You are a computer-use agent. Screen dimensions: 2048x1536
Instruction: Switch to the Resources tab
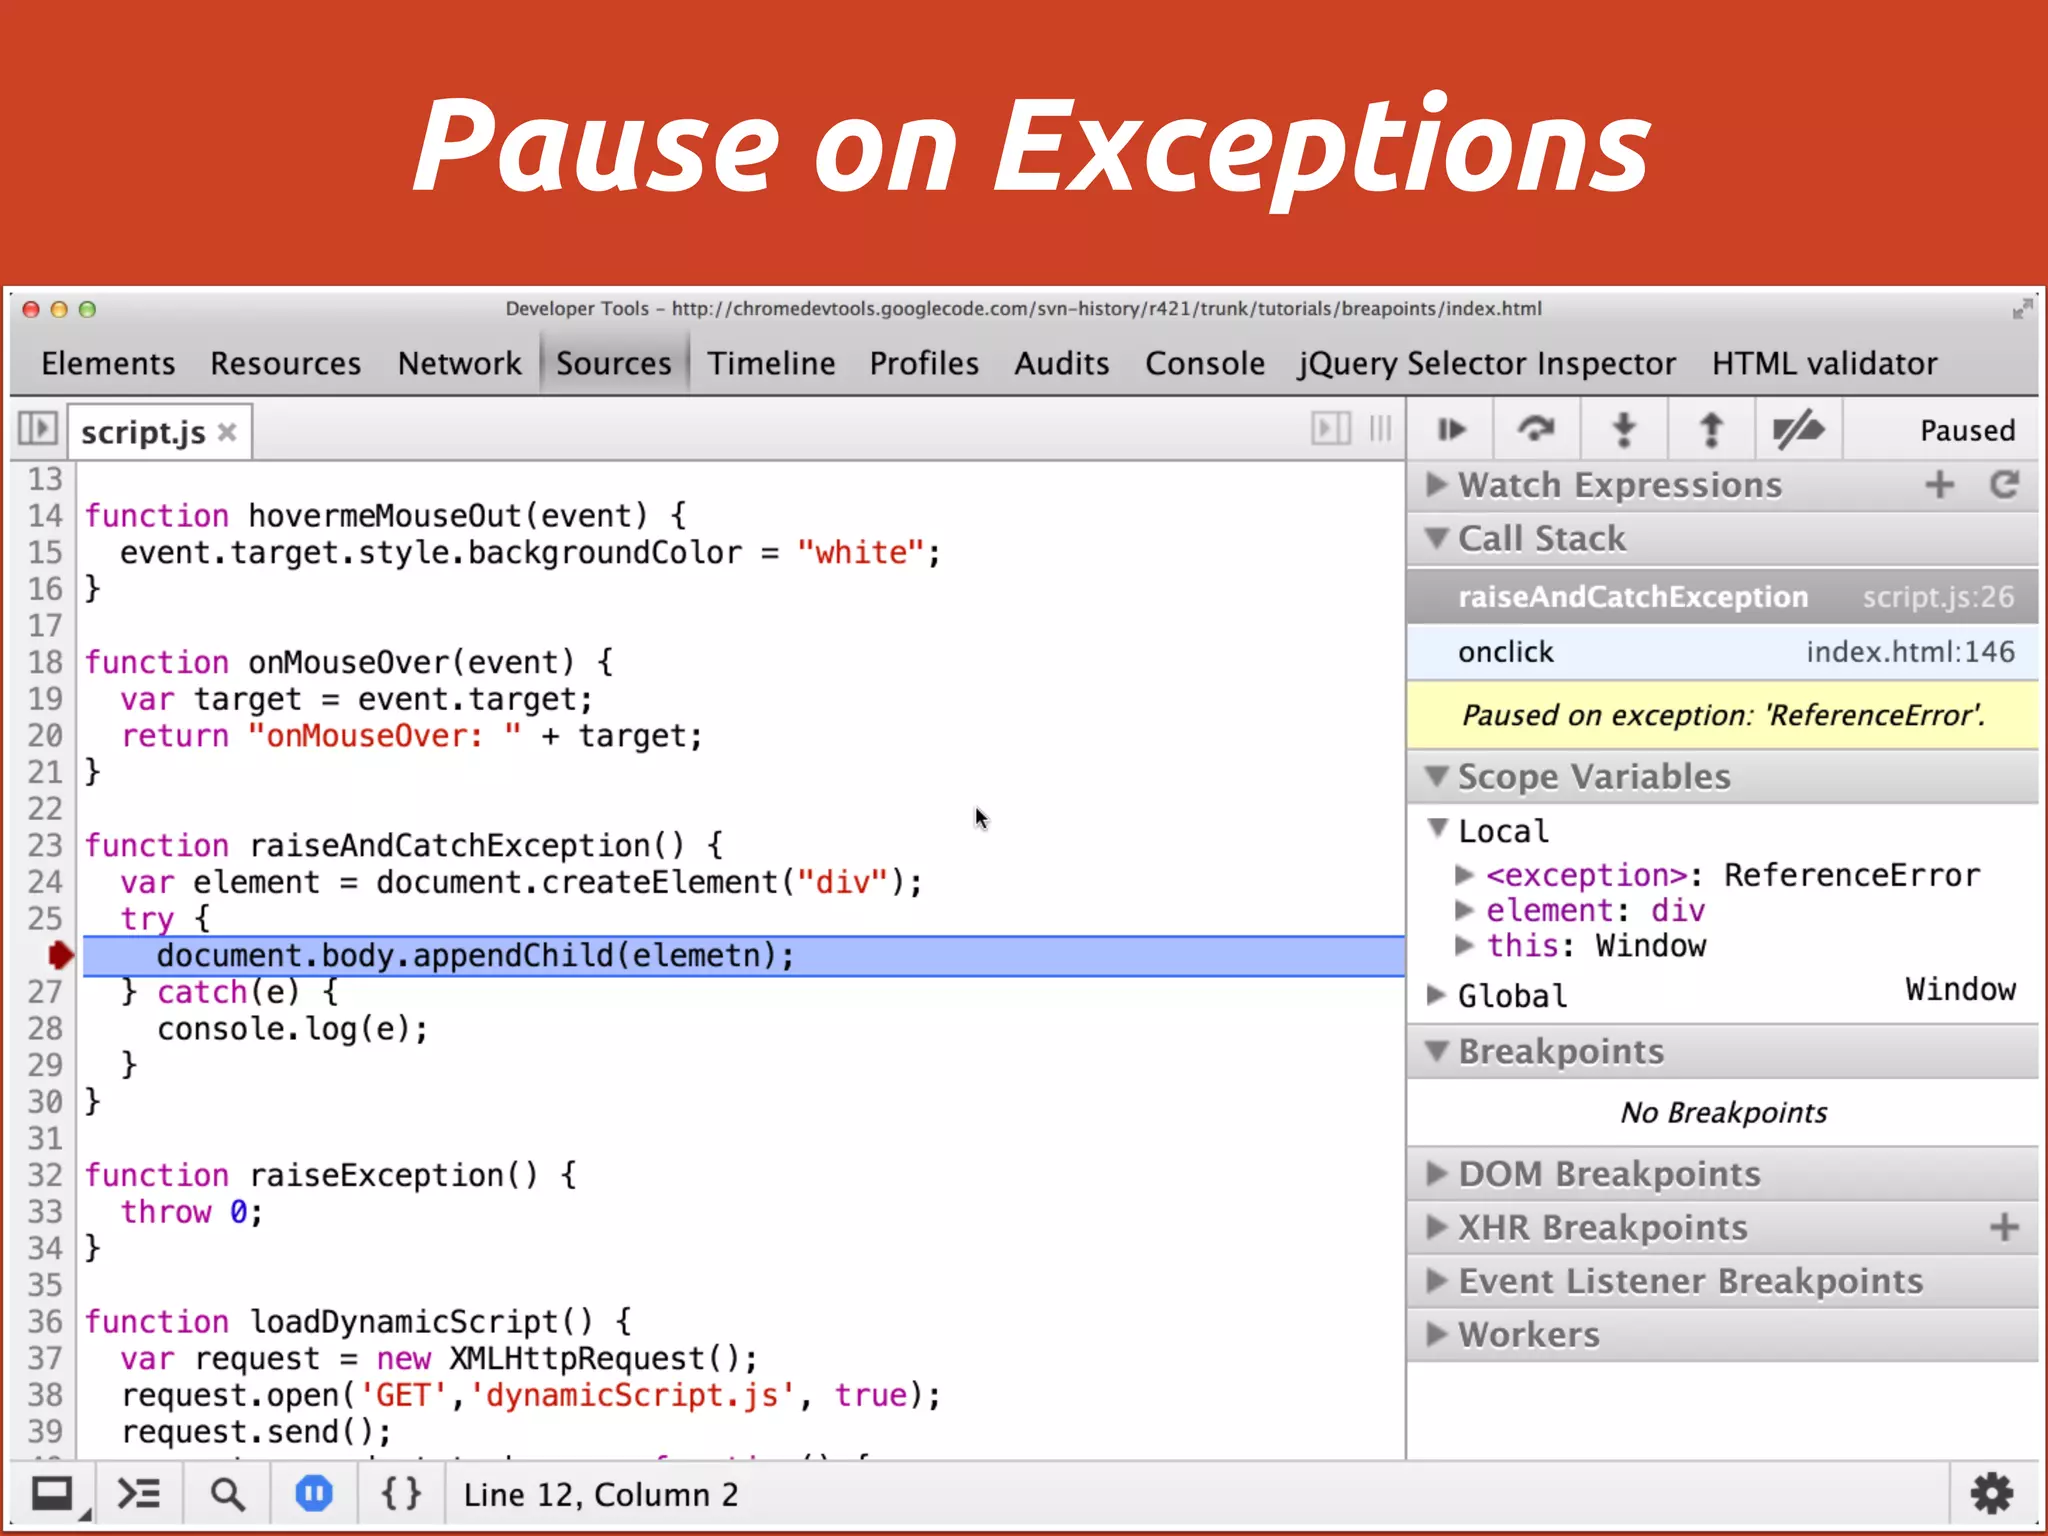(x=285, y=363)
